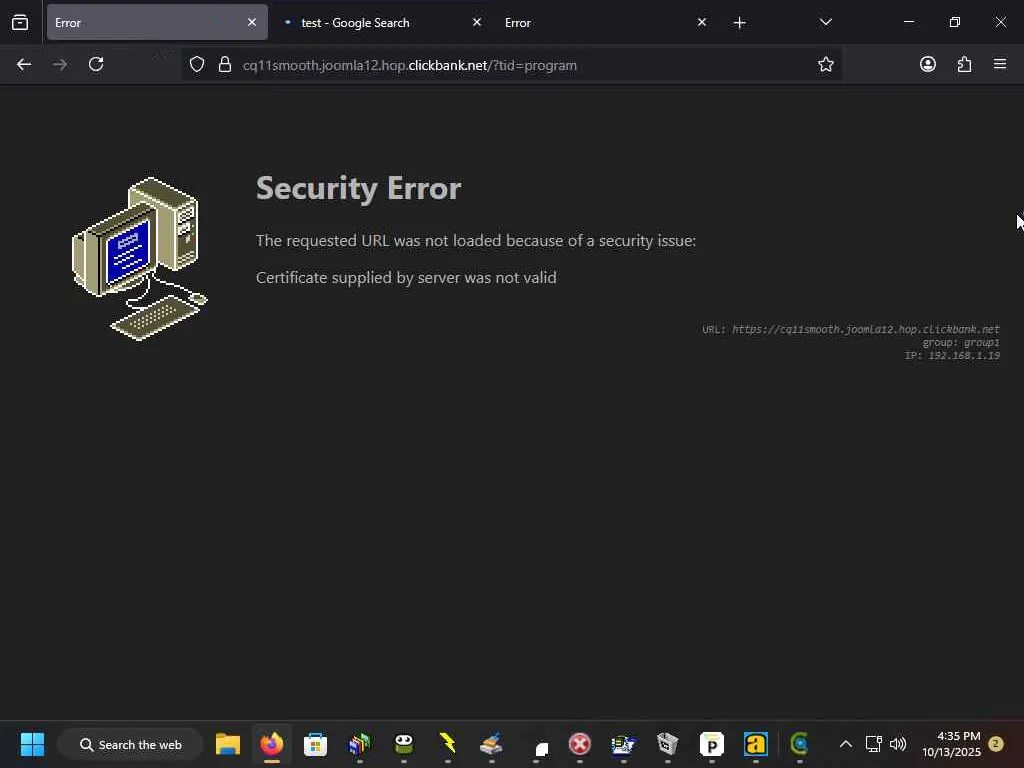1024x768 pixels.
Task: Go back to the previous page
Action: pyautogui.click(x=24, y=65)
